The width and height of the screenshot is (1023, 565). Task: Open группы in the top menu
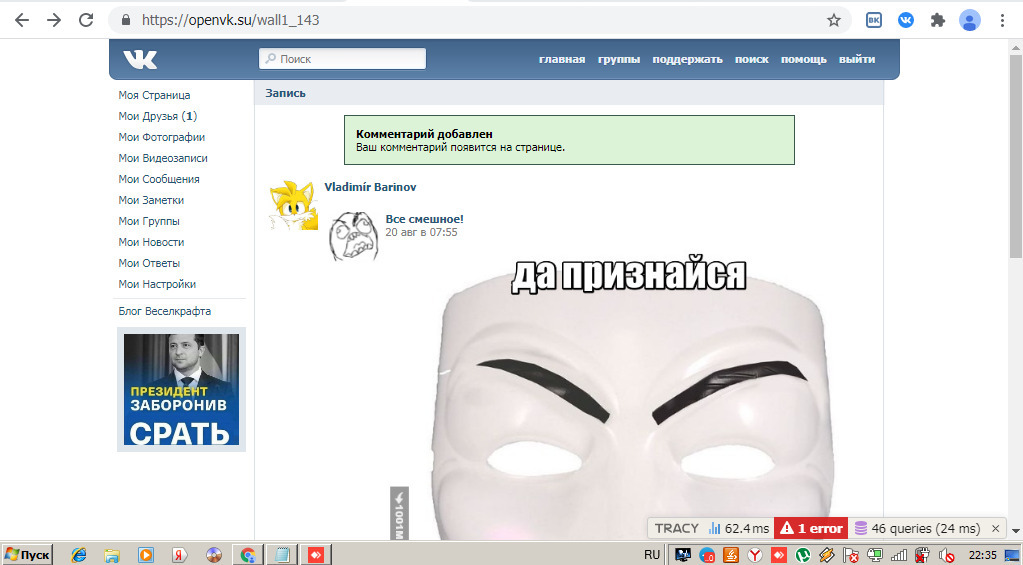pyautogui.click(x=619, y=59)
